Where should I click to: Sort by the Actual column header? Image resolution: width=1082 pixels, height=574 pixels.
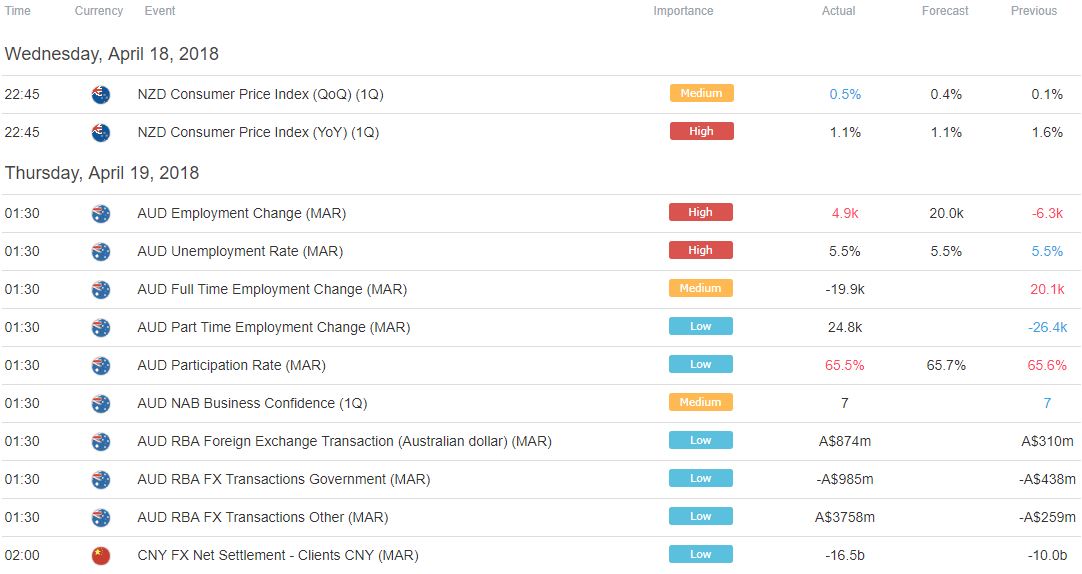pyautogui.click(x=838, y=11)
